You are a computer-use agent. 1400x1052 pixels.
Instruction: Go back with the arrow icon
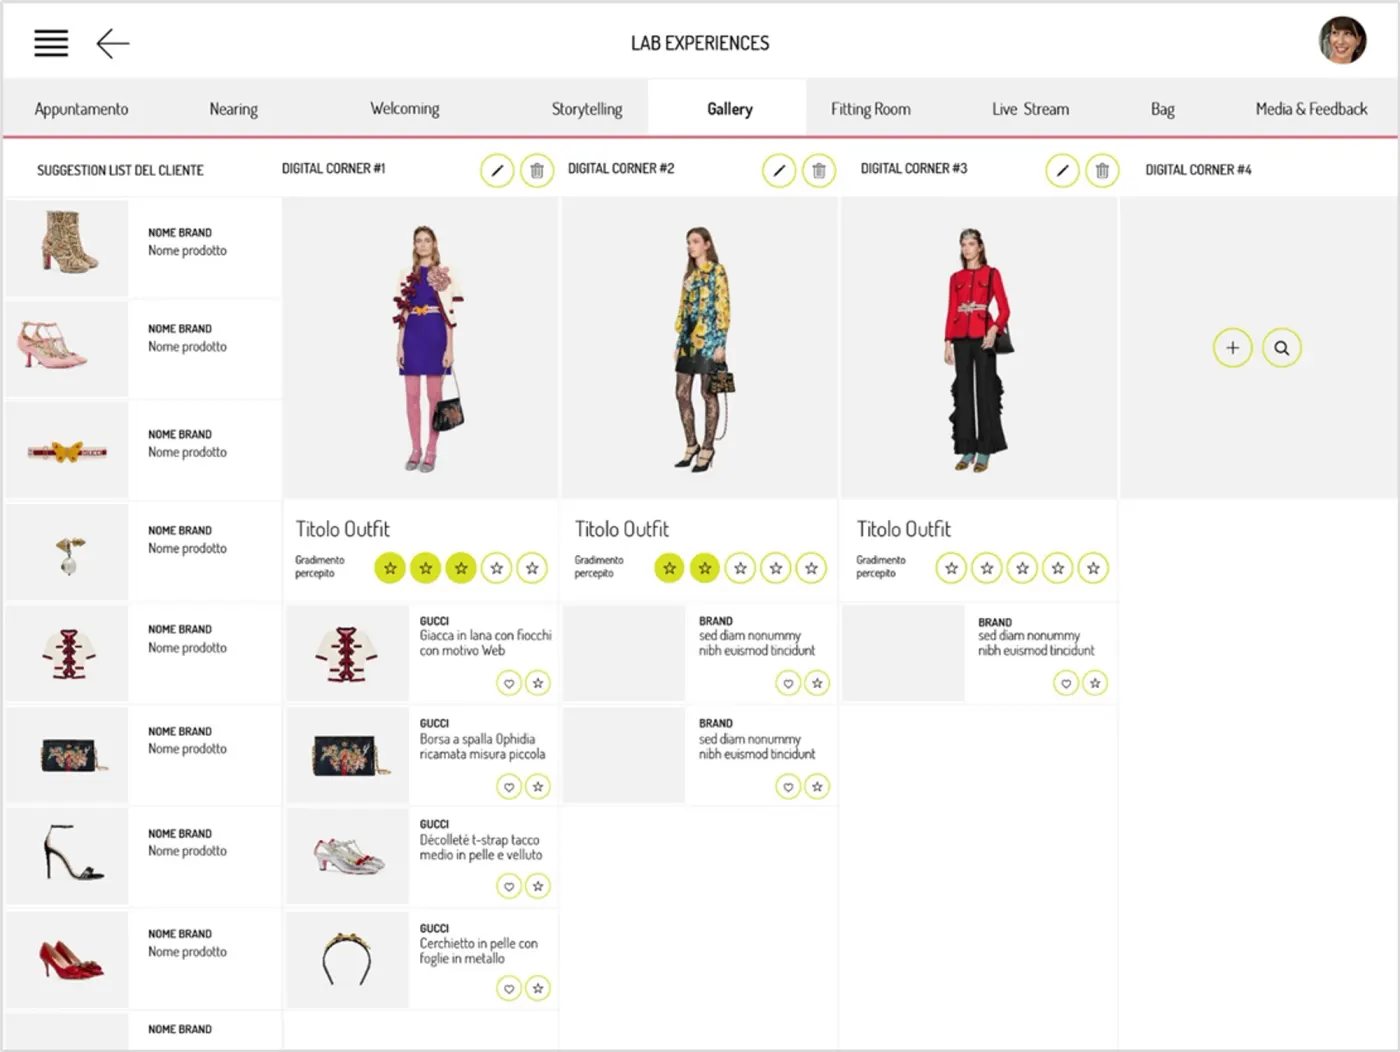(x=113, y=43)
